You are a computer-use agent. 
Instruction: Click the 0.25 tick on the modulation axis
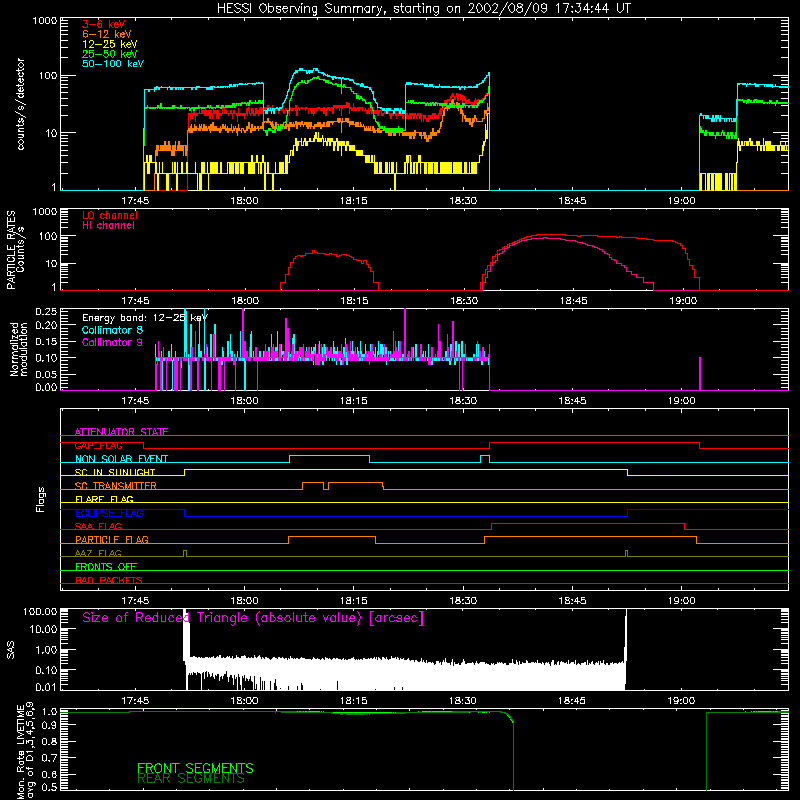(46, 312)
